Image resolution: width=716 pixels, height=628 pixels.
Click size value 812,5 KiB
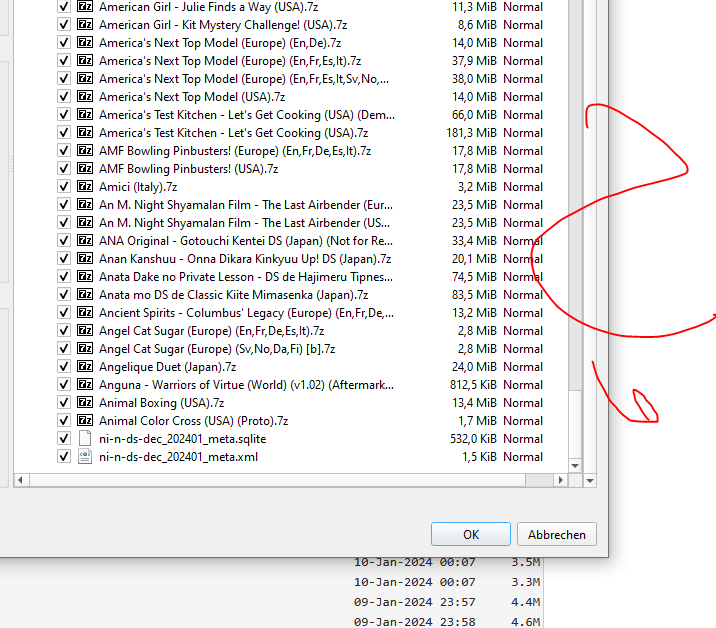pyautogui.click(x=473, y=385)
